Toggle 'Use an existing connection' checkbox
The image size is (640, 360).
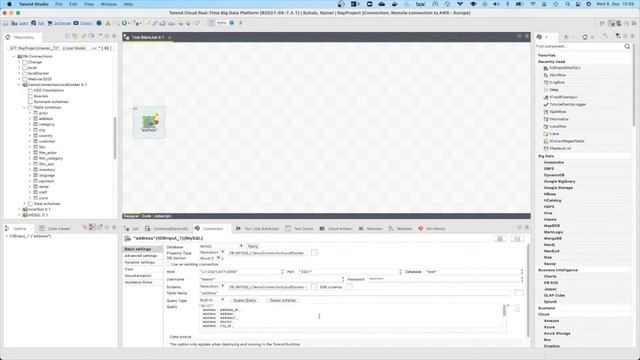point(169,264)
